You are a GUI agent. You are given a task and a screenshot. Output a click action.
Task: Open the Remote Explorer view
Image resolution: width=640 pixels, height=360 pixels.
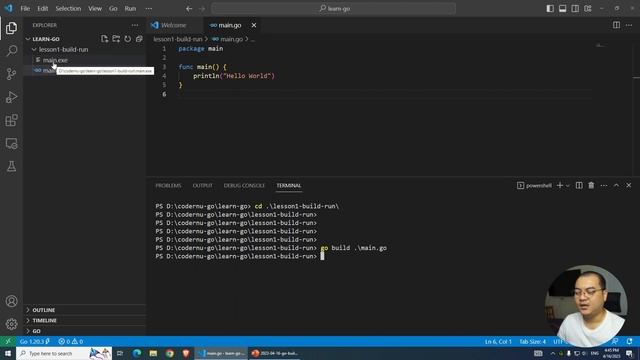pyautogui.click(x=11, y=143)
